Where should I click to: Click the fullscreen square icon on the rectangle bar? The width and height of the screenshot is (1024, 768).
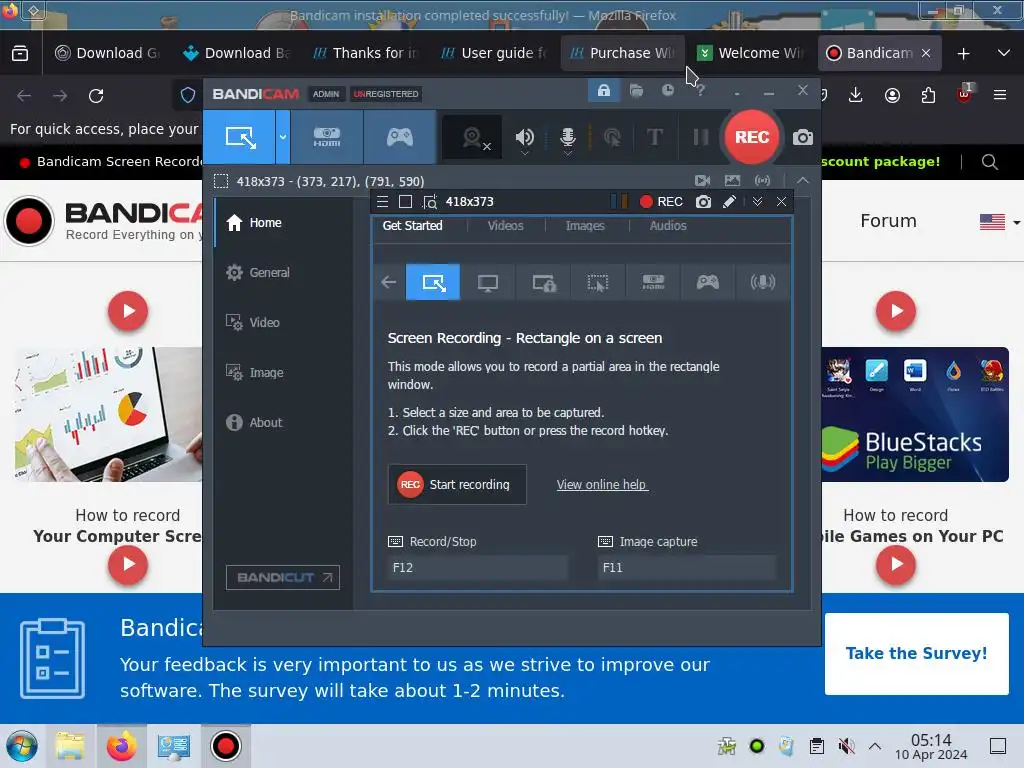[x=405, y=201]
